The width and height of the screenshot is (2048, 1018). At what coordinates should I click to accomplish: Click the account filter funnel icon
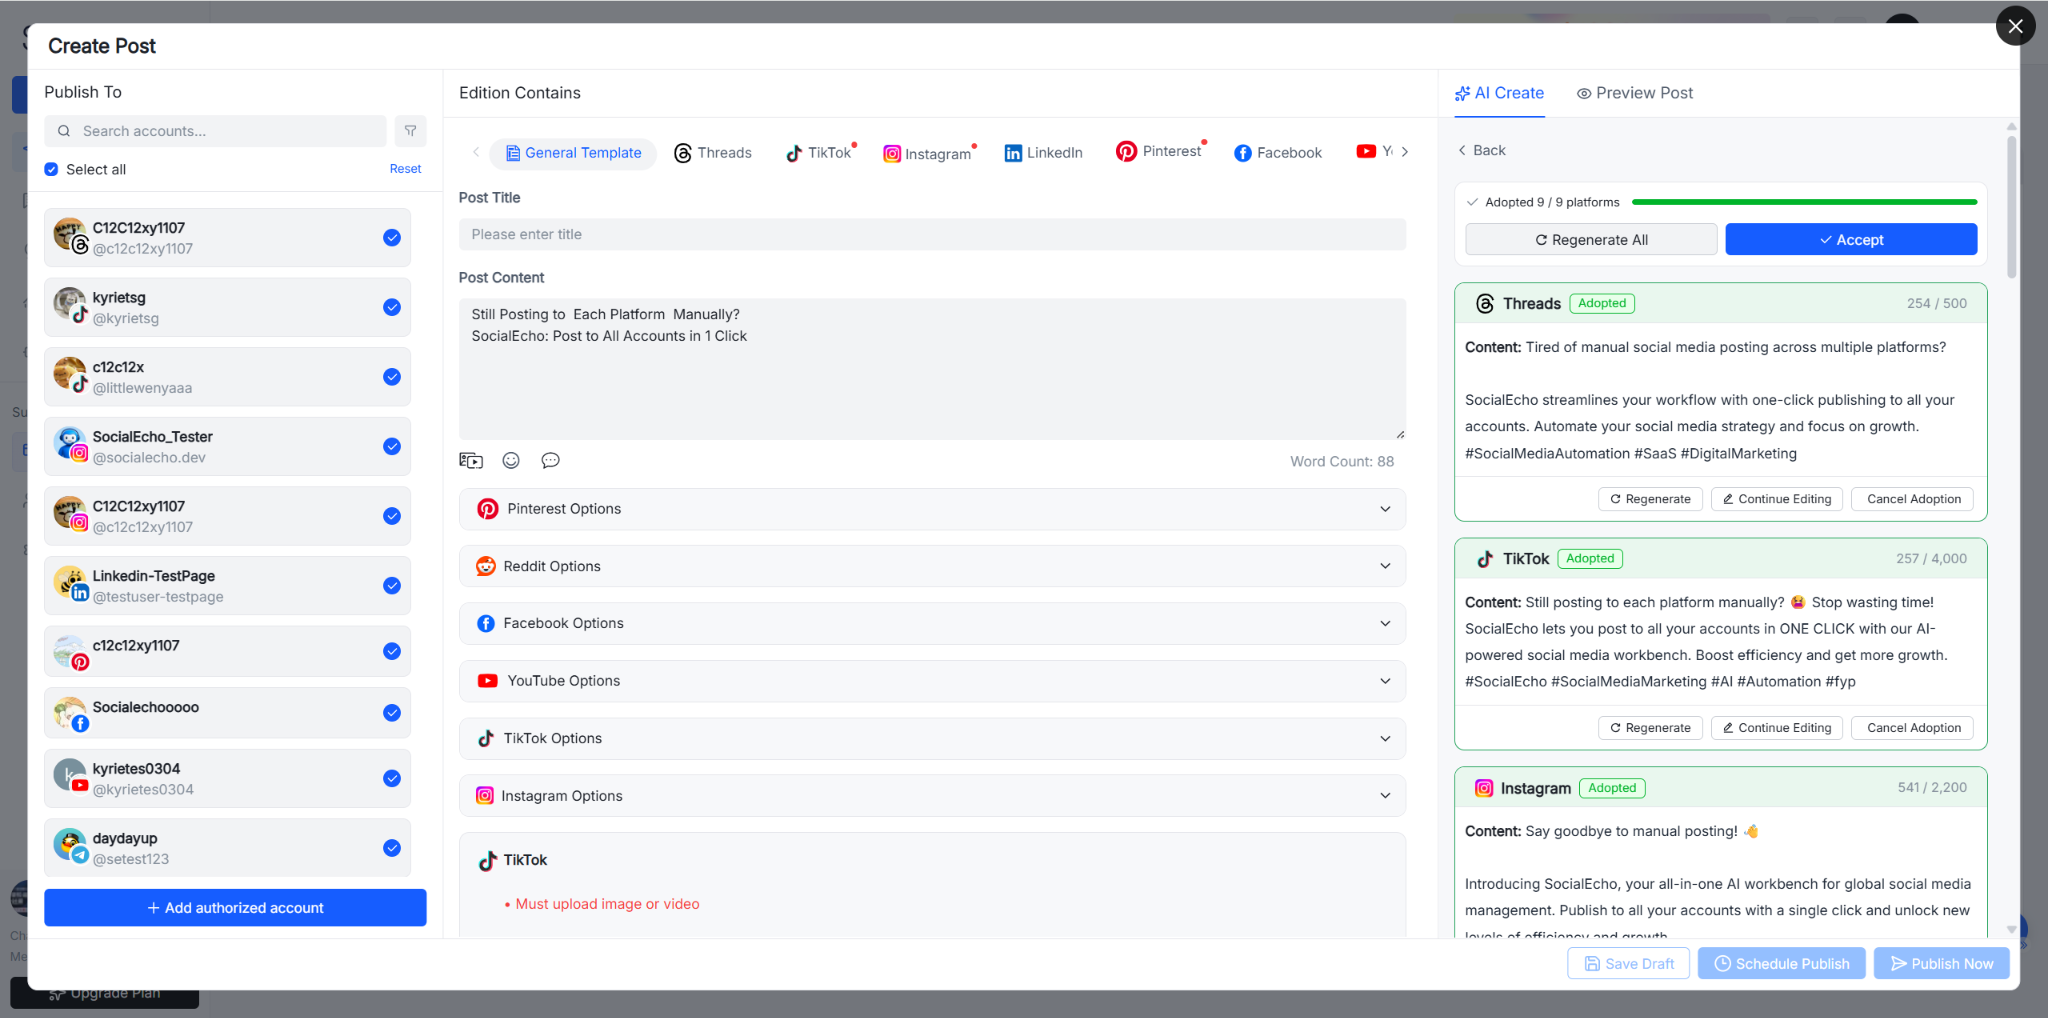point(410,131)
